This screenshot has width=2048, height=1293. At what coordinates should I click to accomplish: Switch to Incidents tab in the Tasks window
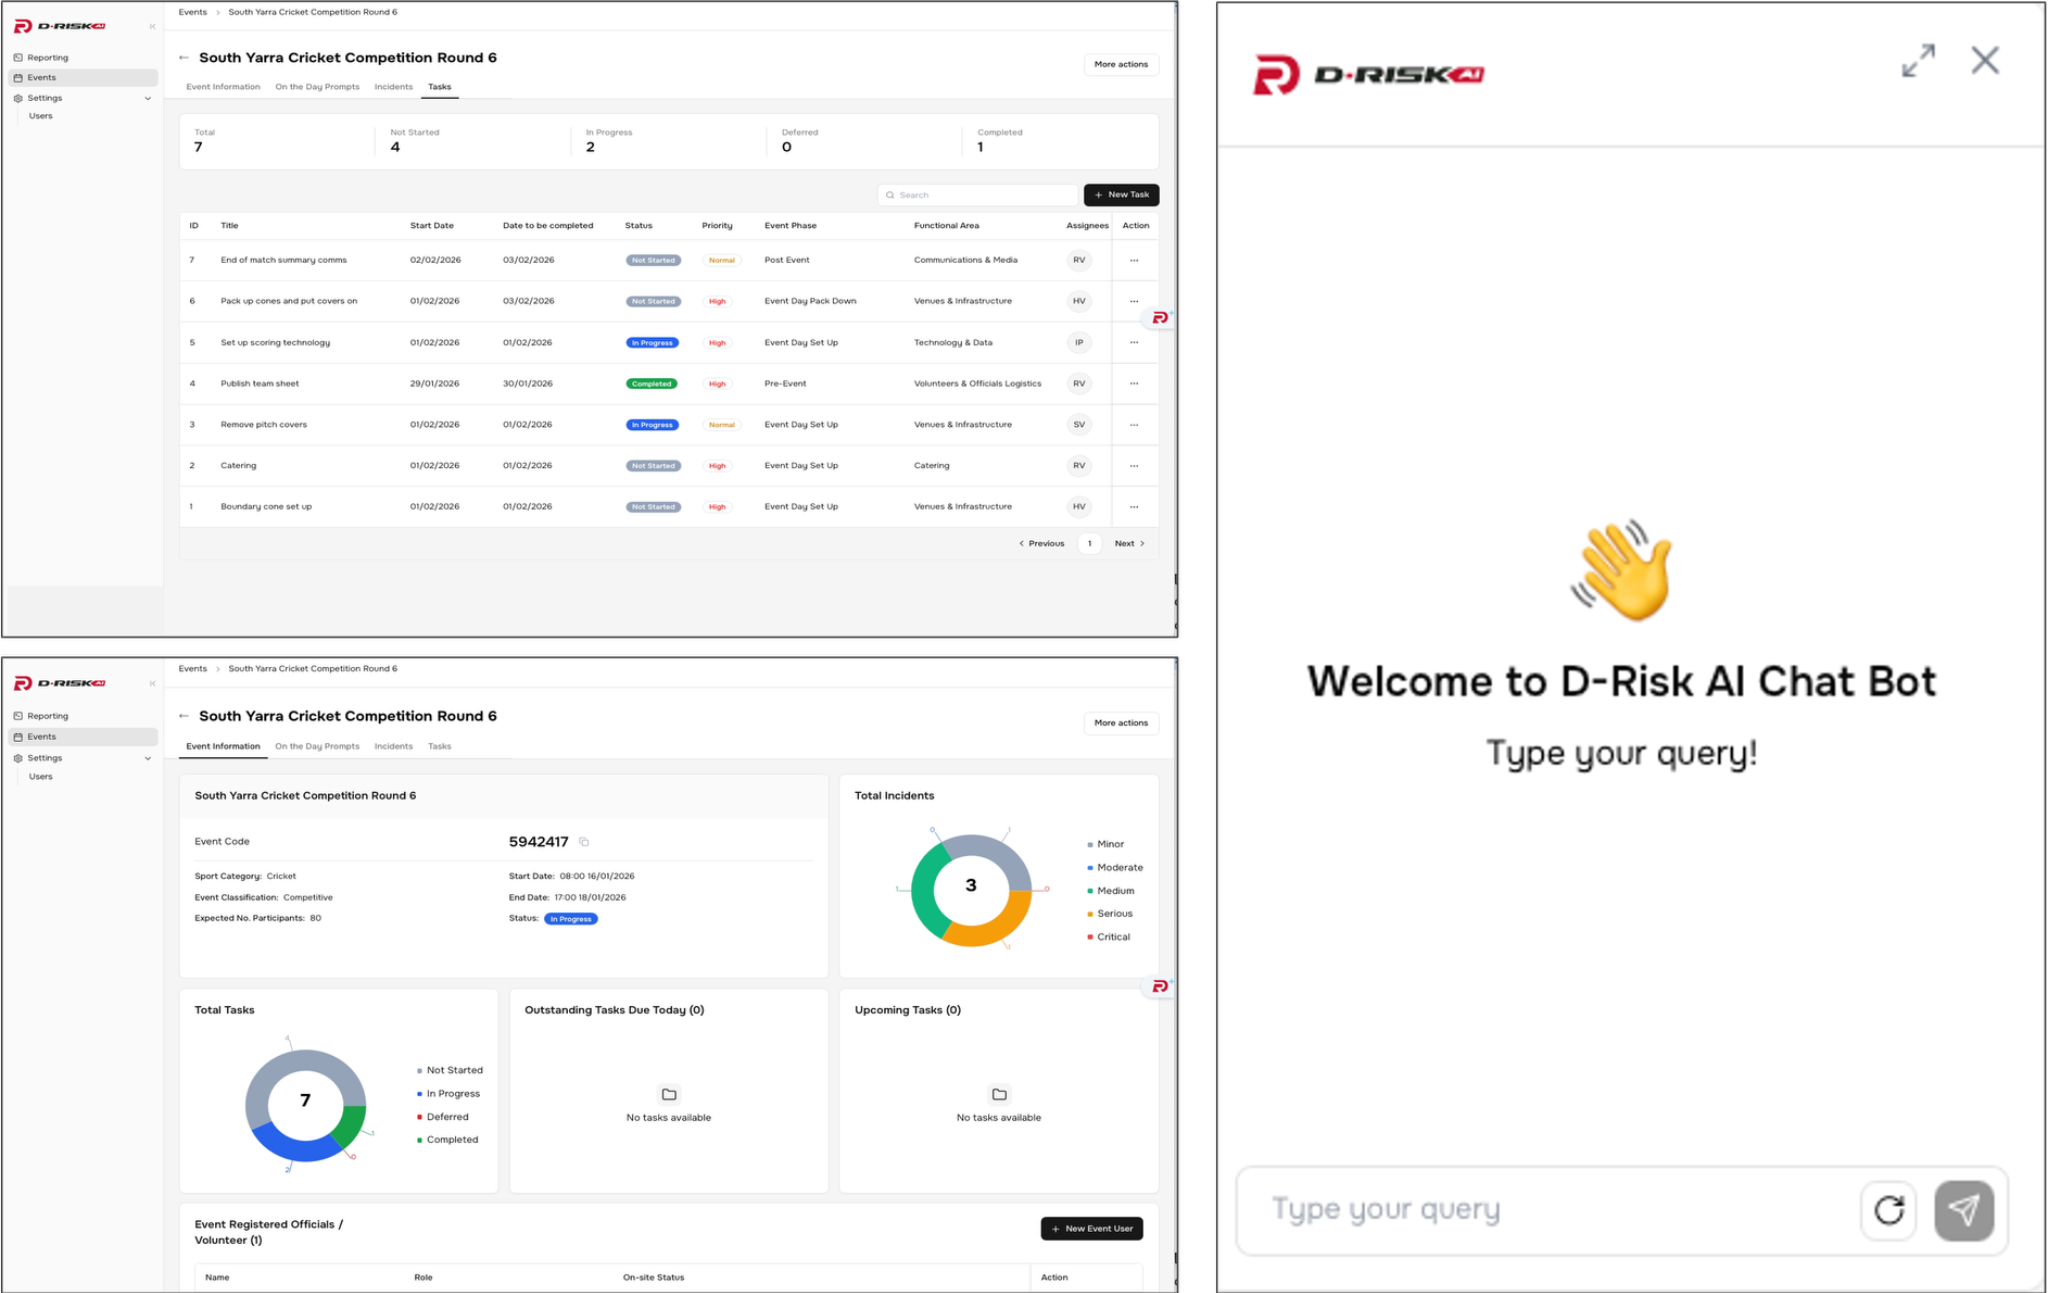(x=393, y=87)
